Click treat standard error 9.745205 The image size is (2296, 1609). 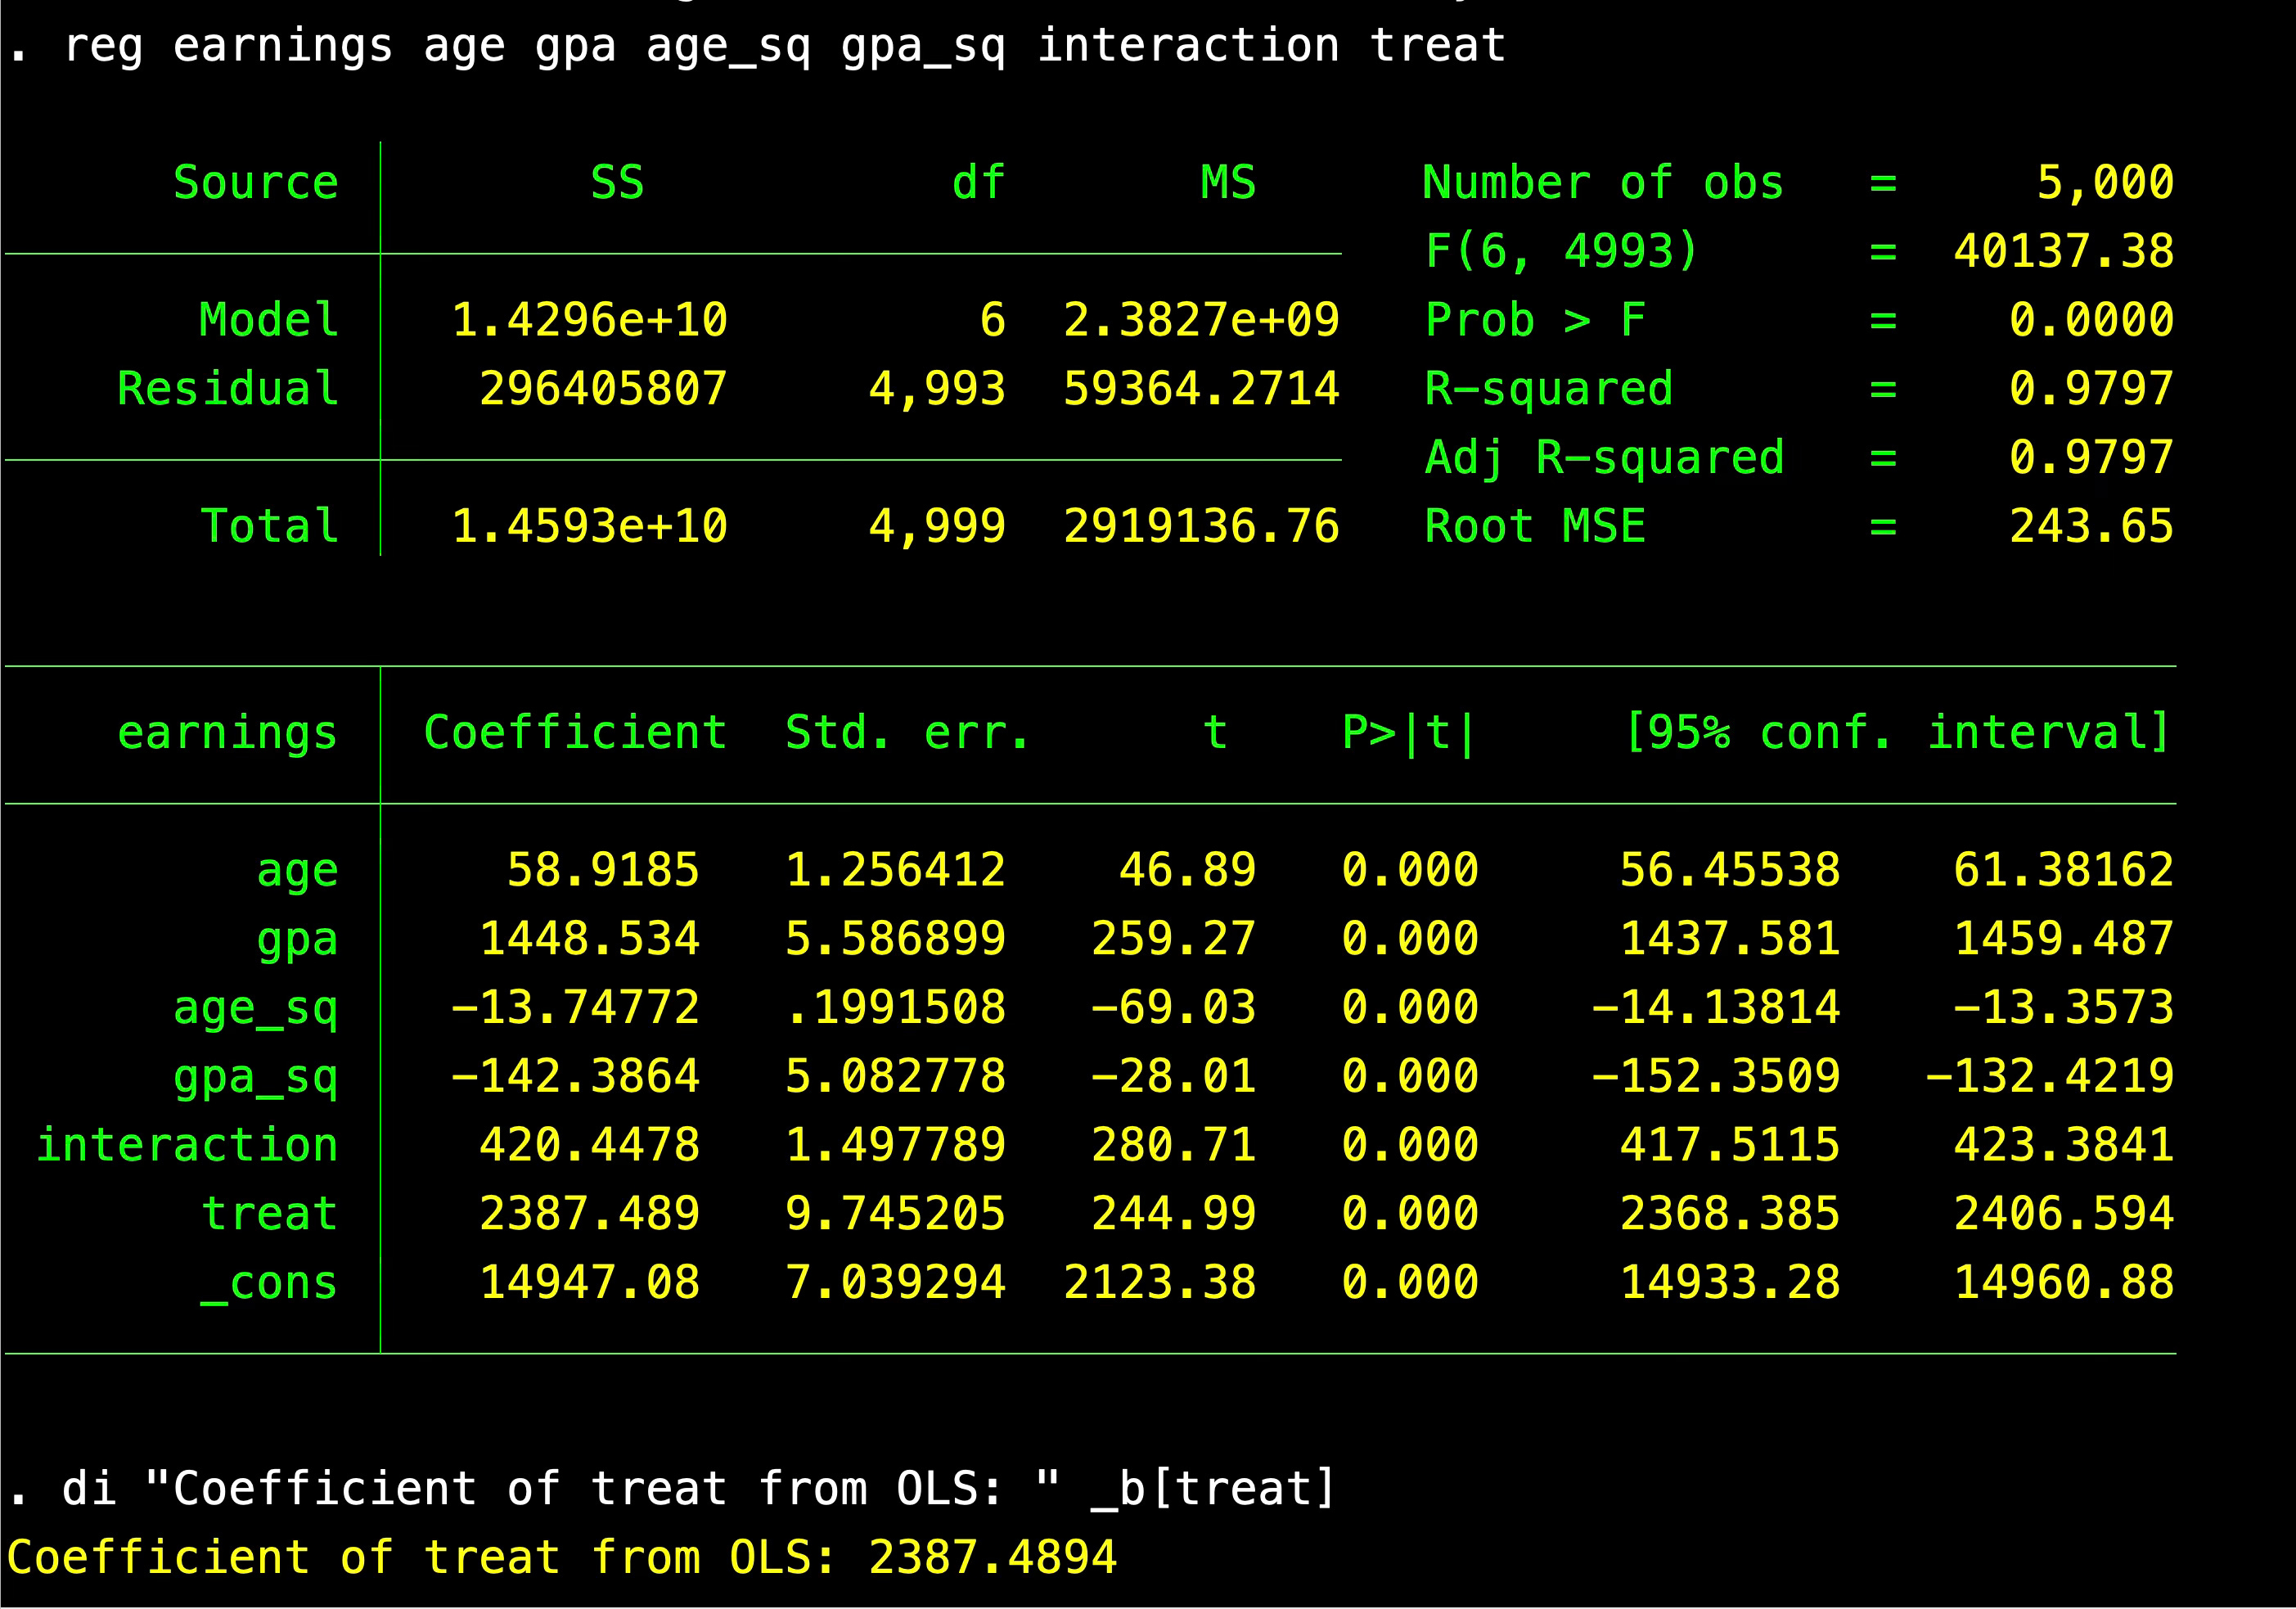click(x=895, y=1214)
